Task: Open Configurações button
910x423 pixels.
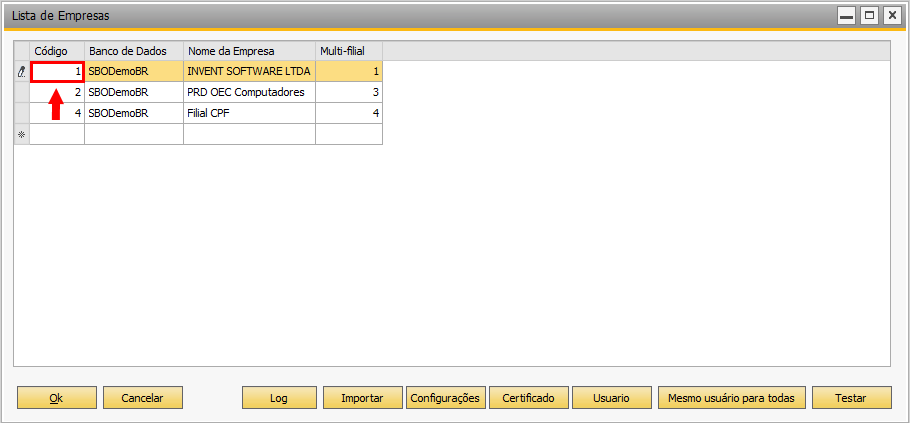Action: [446, 398]
